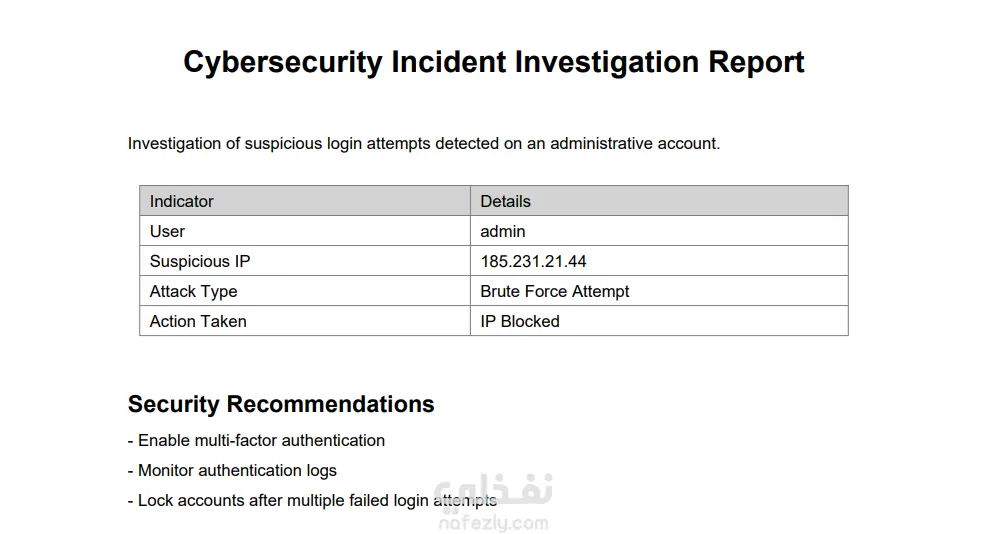Click the nafezly.com watermark text

pyautogui.click(x=493, y=523)
